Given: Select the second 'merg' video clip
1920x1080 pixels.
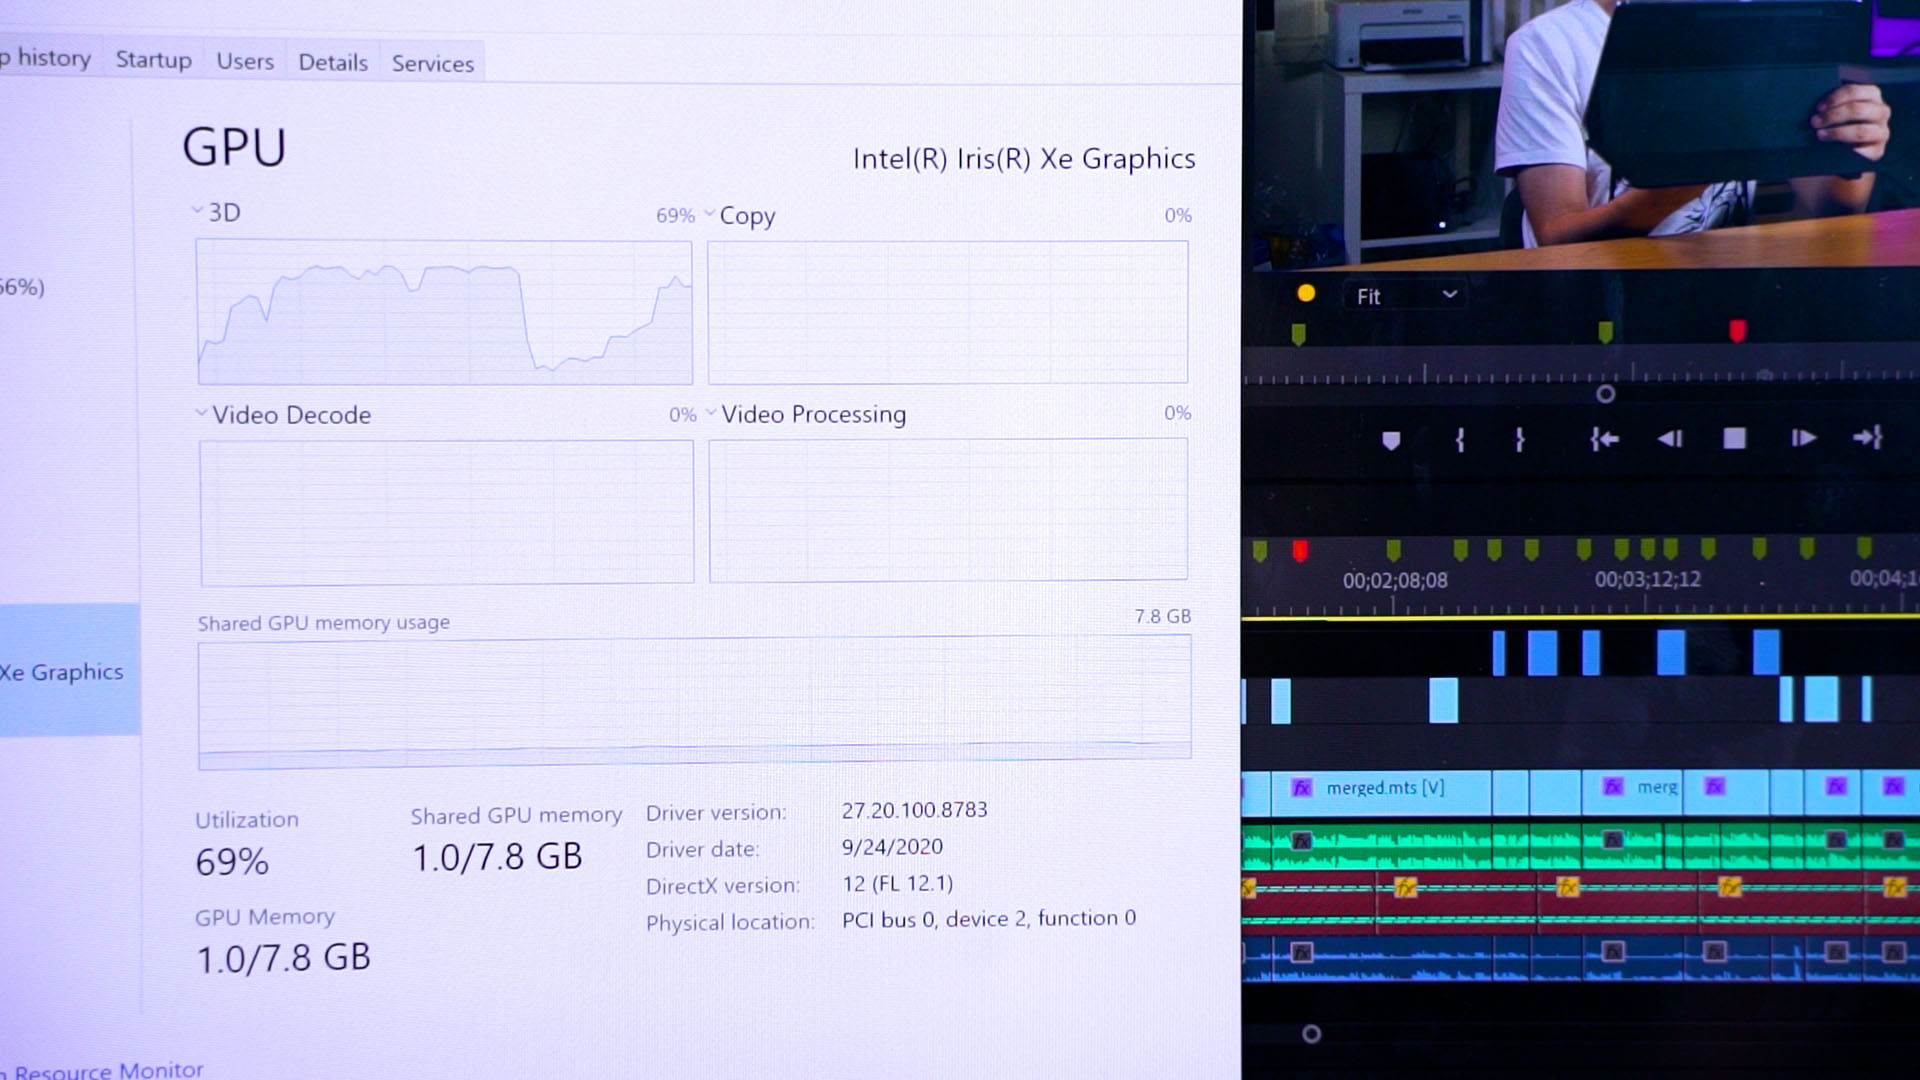Looking at the screenshot, I should click(1633, 793).
